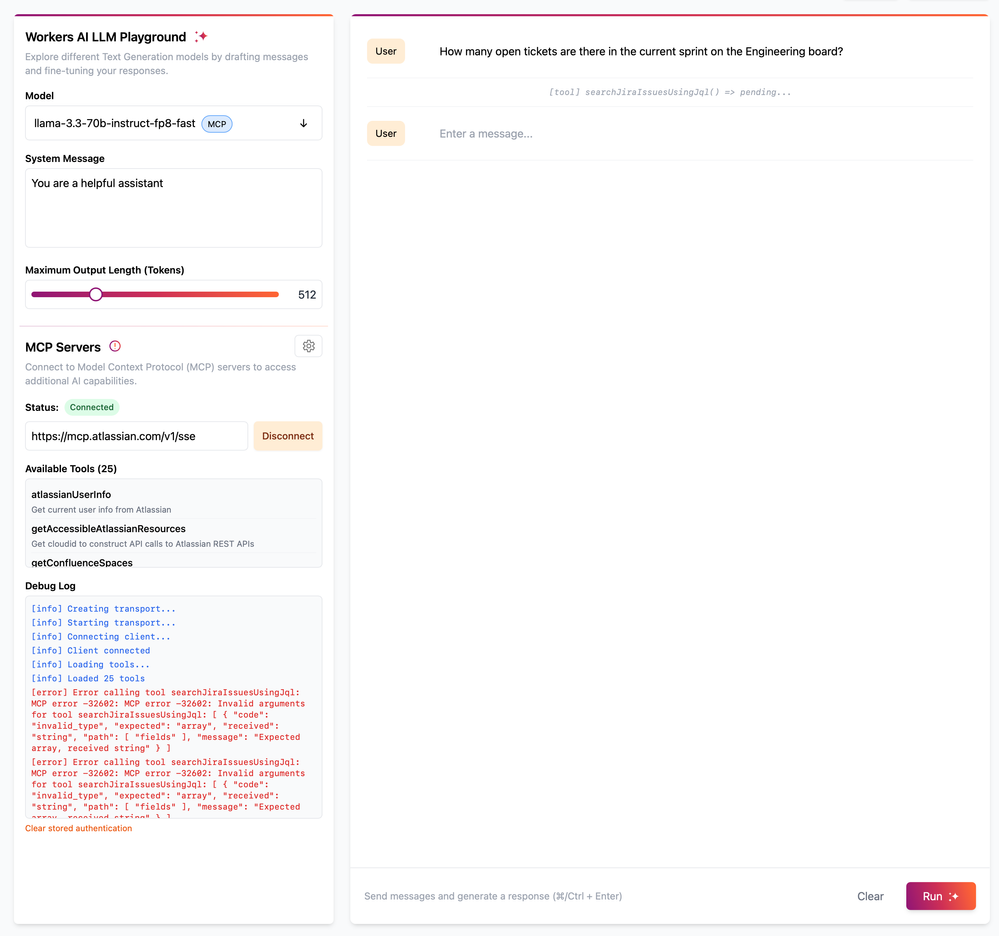Expand the model dropdown arrow
999x936 pixels.
click(x=303, y=123)
